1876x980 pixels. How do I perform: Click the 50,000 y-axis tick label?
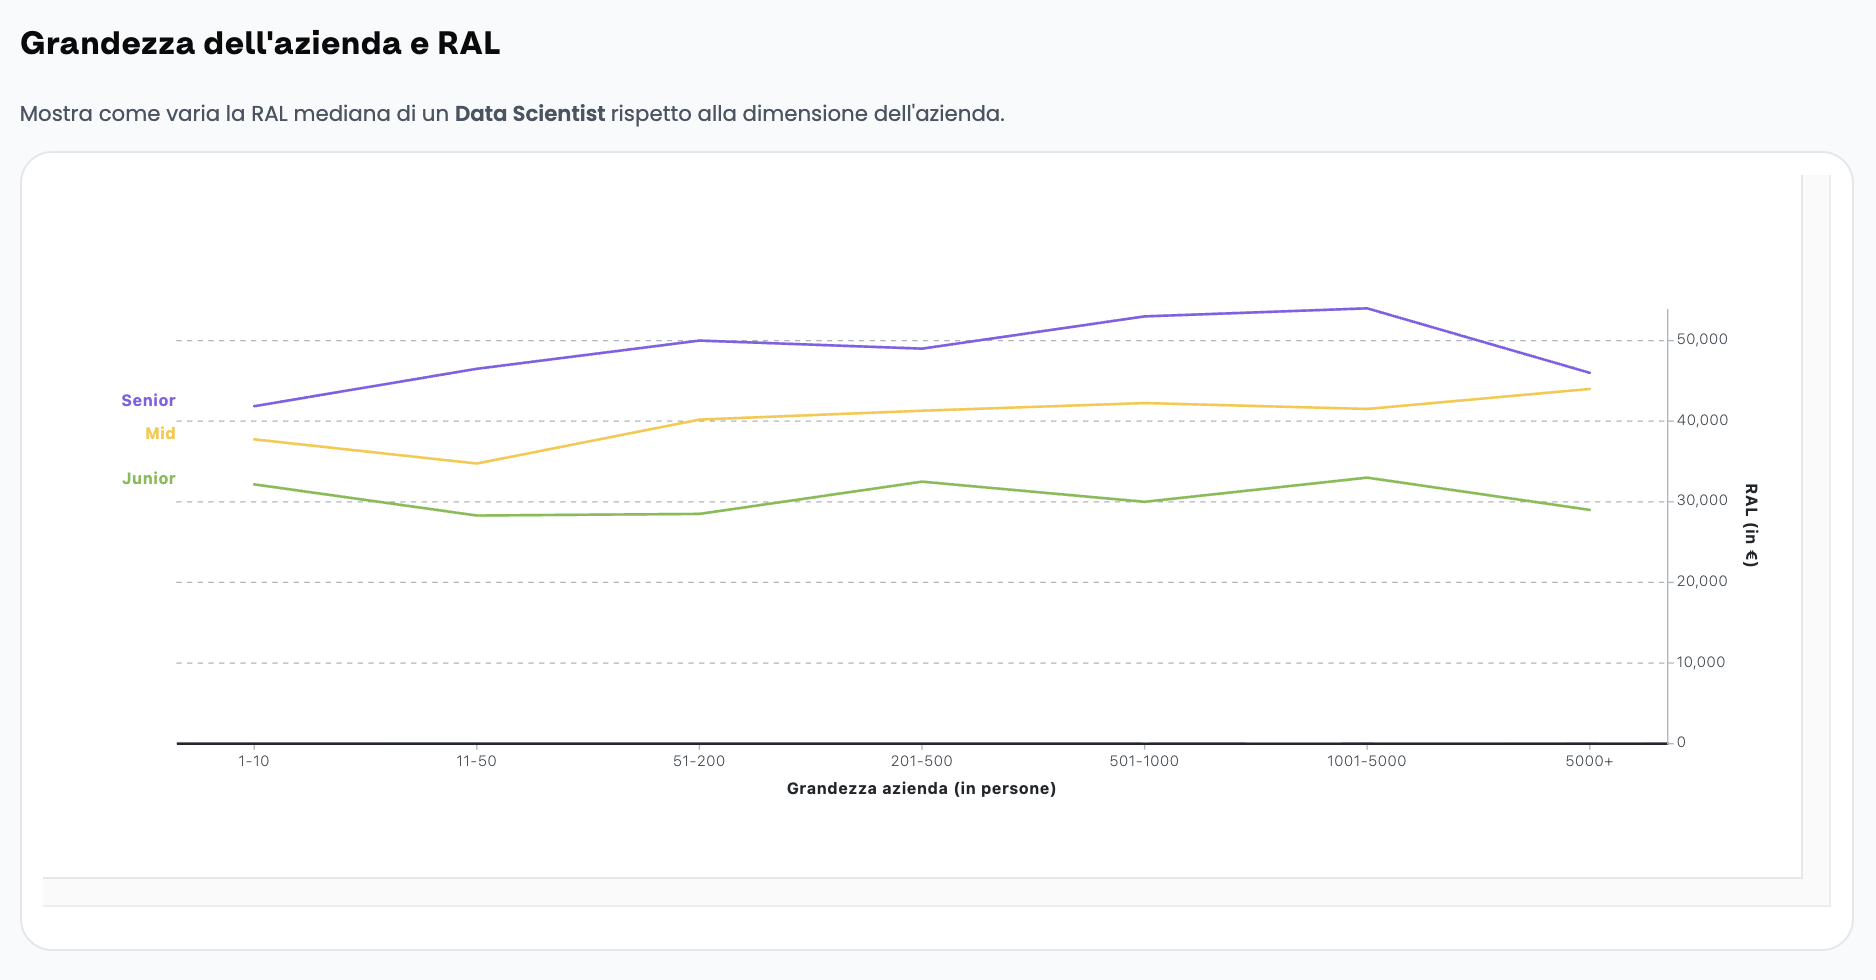tap(1702, 340)
